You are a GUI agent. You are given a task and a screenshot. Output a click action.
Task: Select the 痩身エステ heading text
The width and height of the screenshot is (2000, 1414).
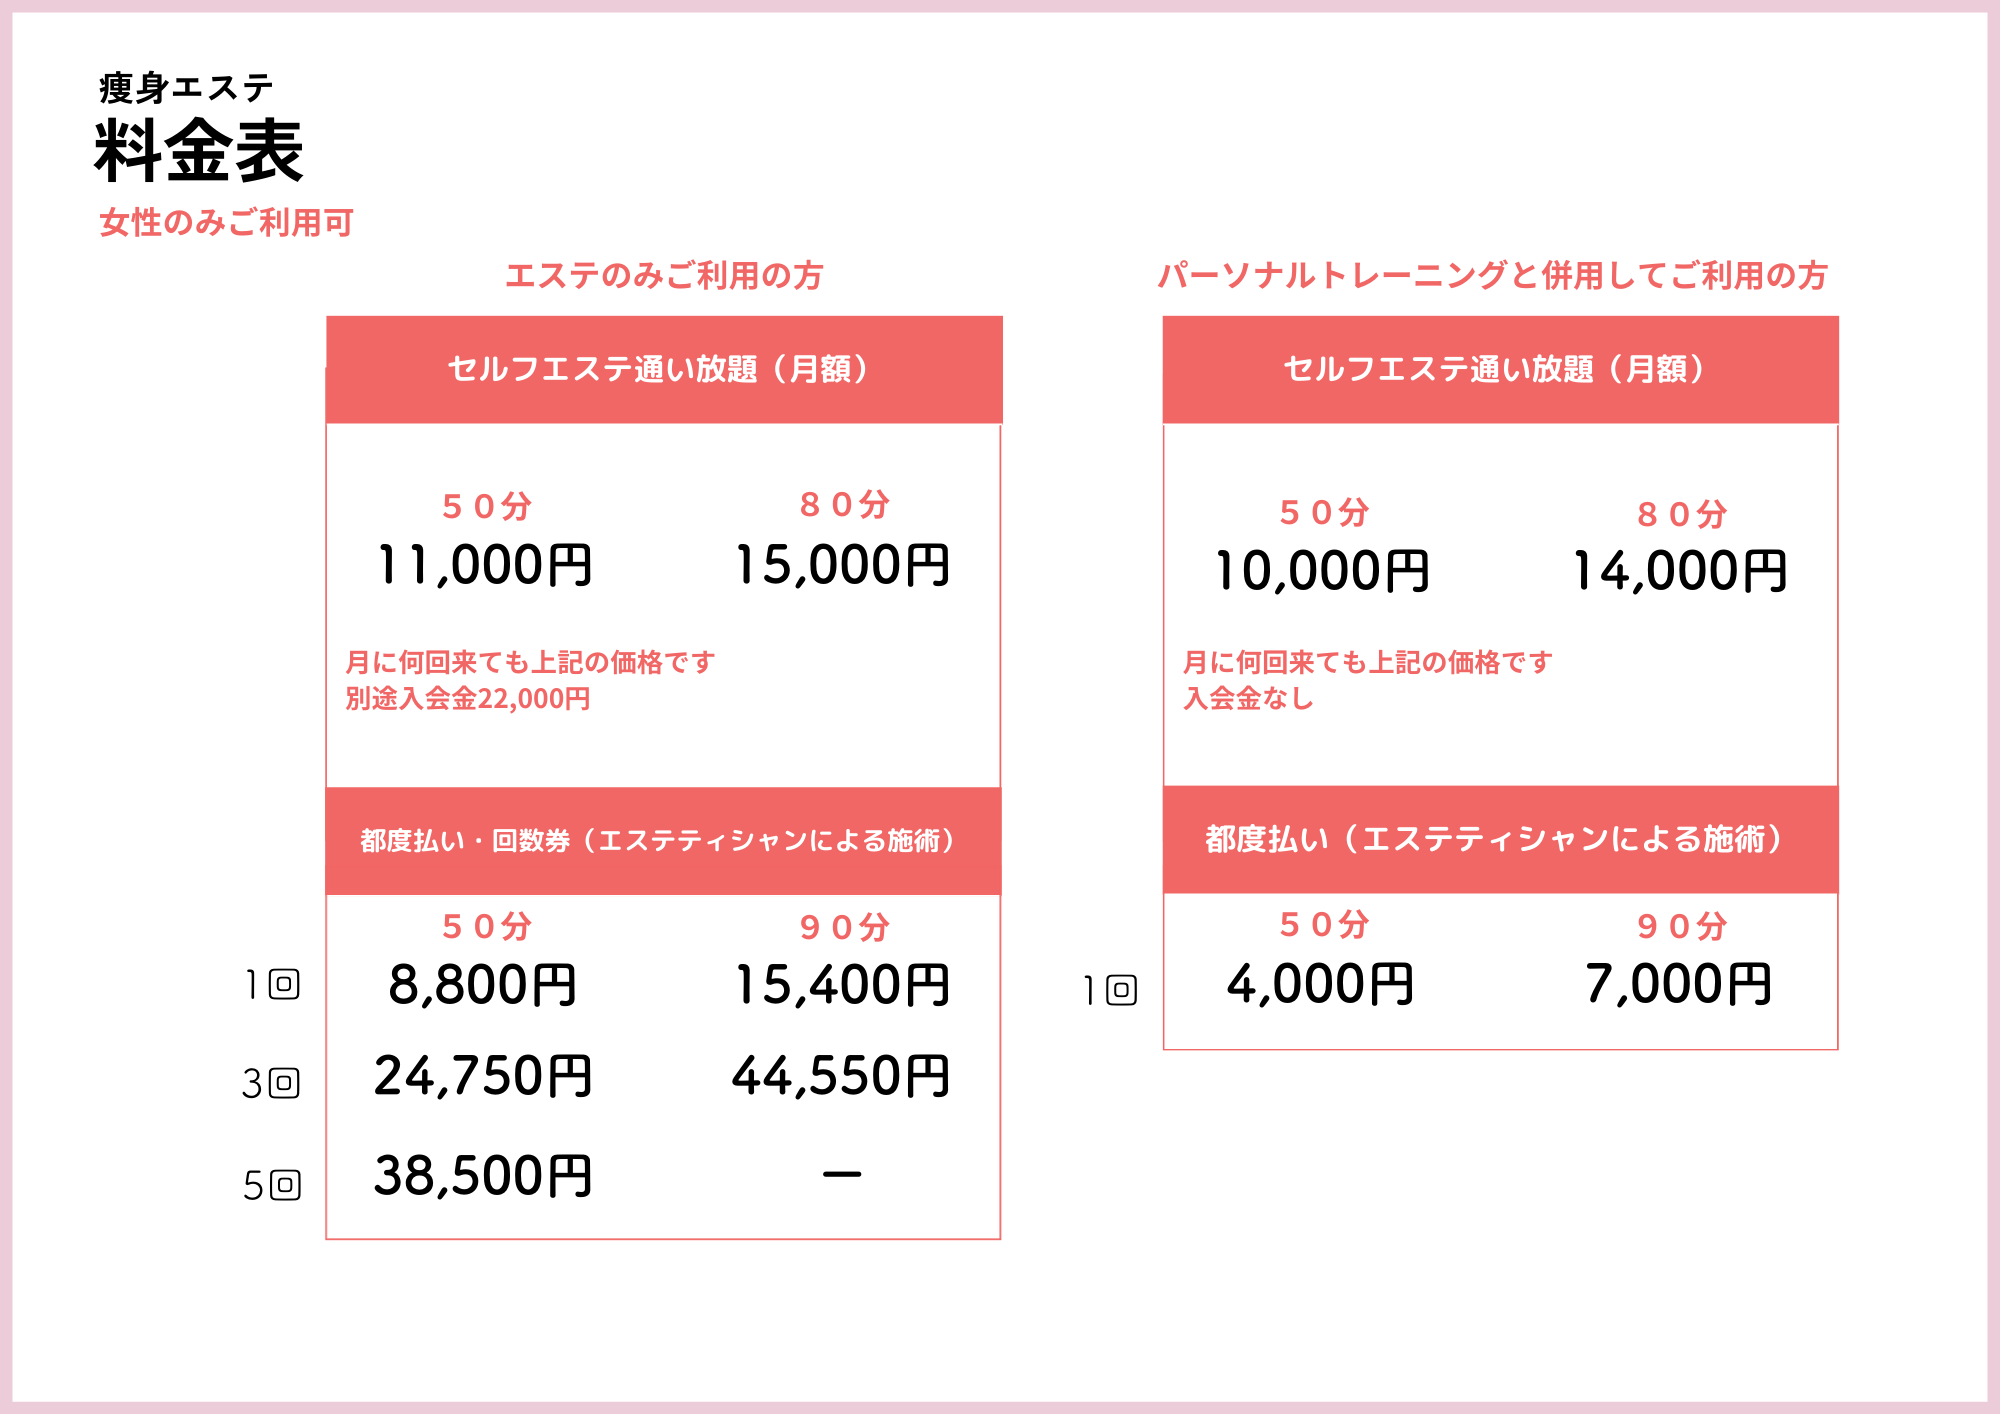(186, 88)
